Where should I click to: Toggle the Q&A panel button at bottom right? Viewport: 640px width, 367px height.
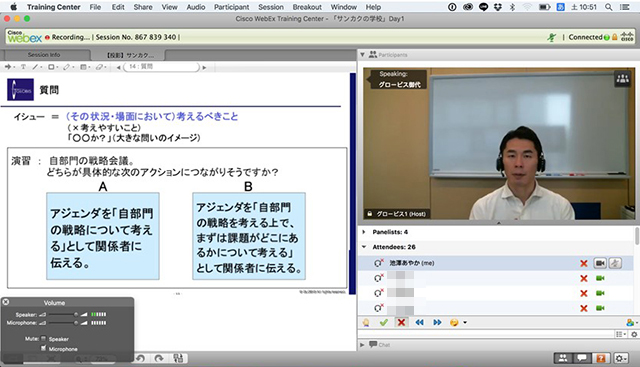(601, 358)
